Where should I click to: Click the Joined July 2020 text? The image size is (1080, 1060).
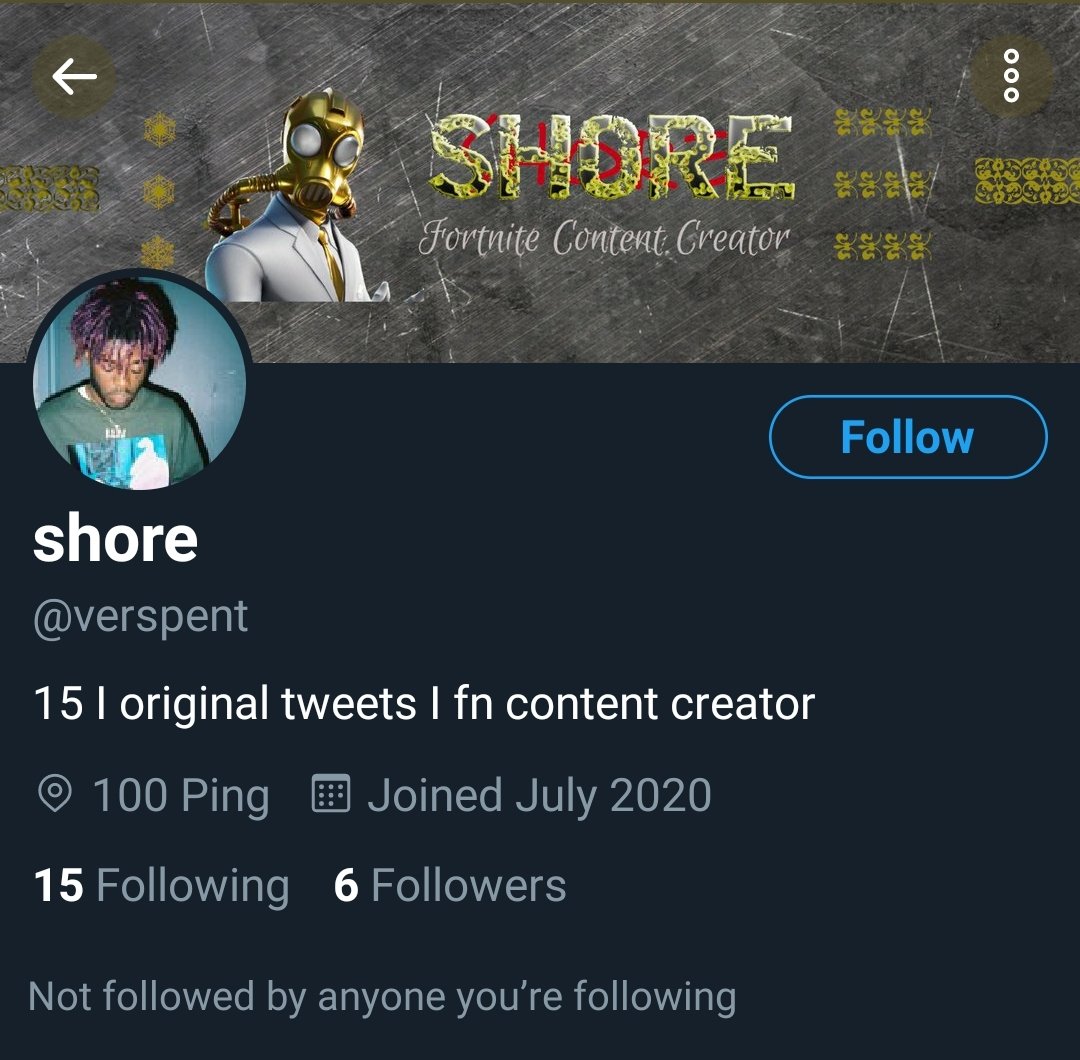pyautogui.click(x=539, y=796)
